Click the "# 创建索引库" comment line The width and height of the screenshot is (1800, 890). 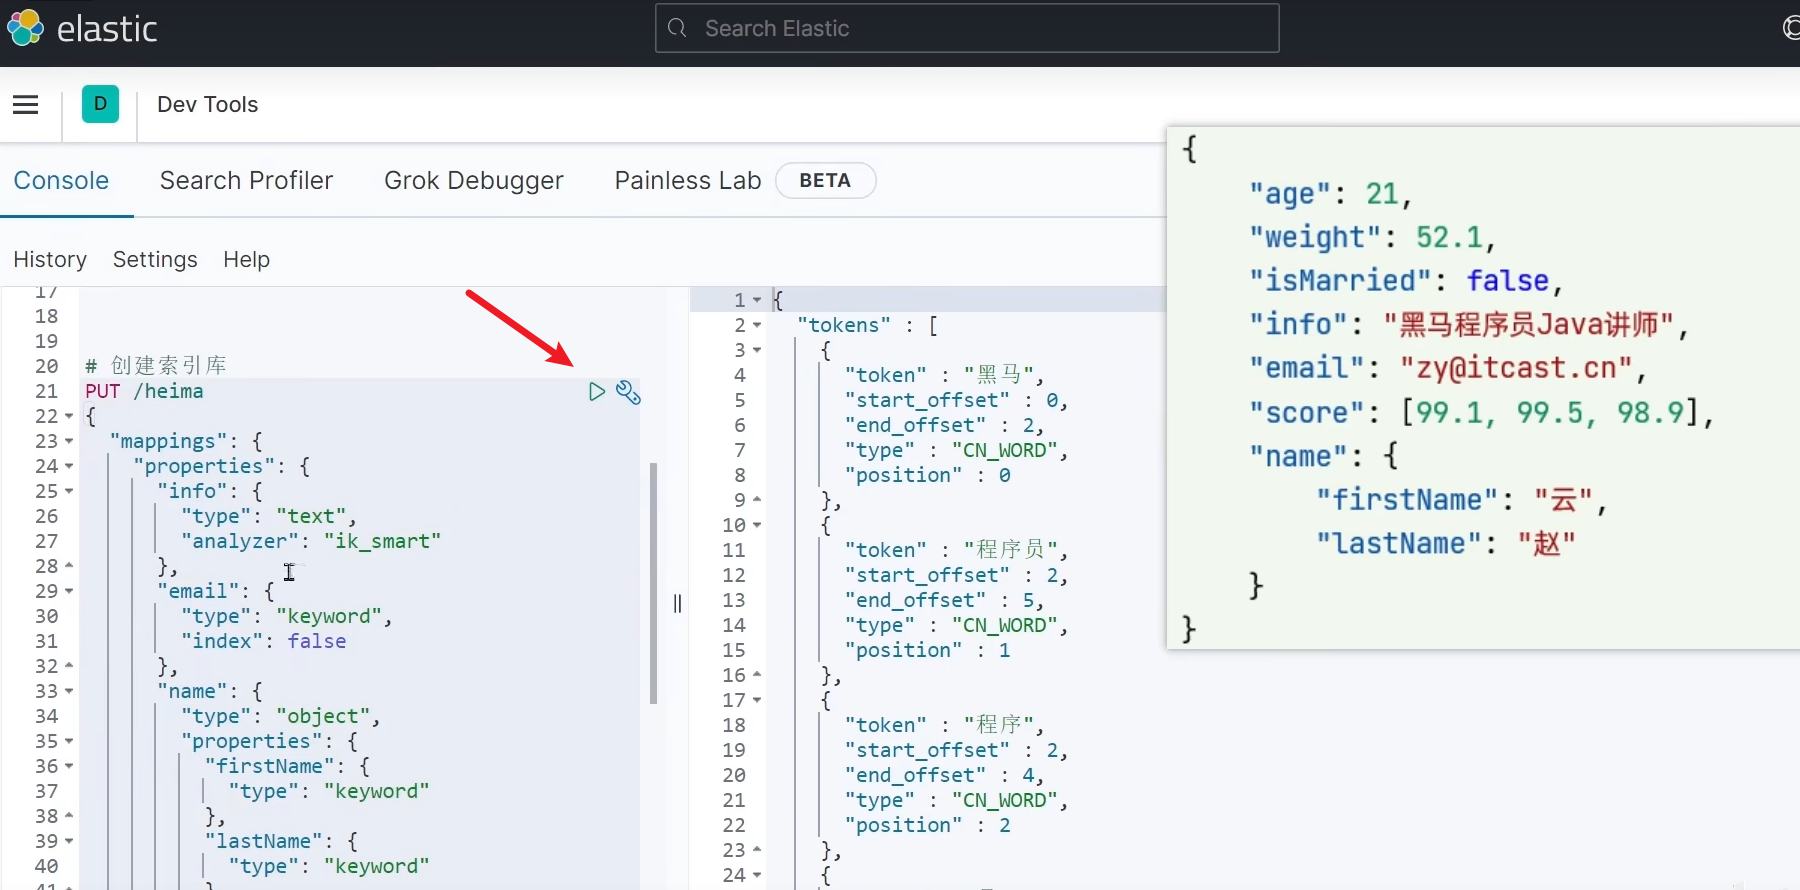click(x=156, y=366)
